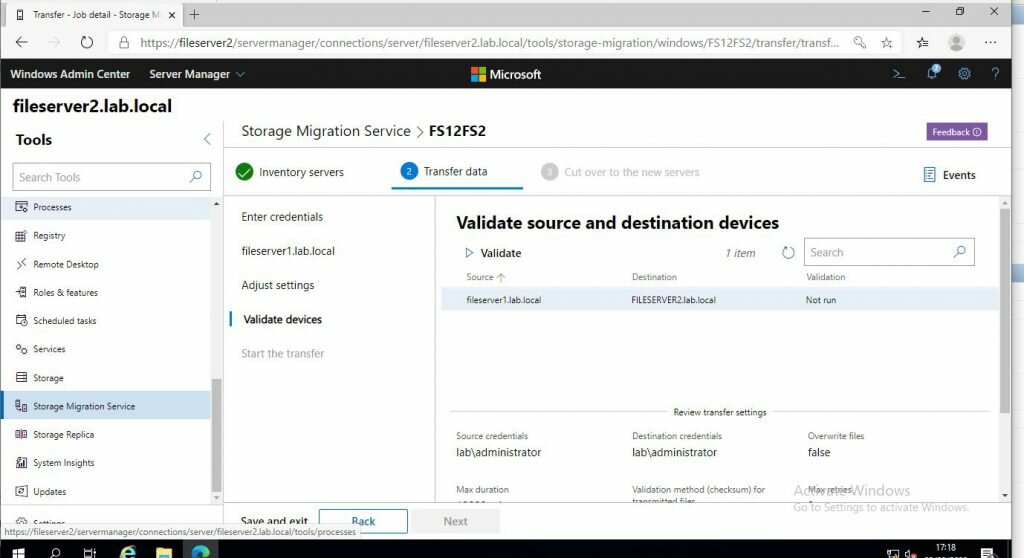
Task: Open the Start the transfer sub-step
Action: [283, 353]
